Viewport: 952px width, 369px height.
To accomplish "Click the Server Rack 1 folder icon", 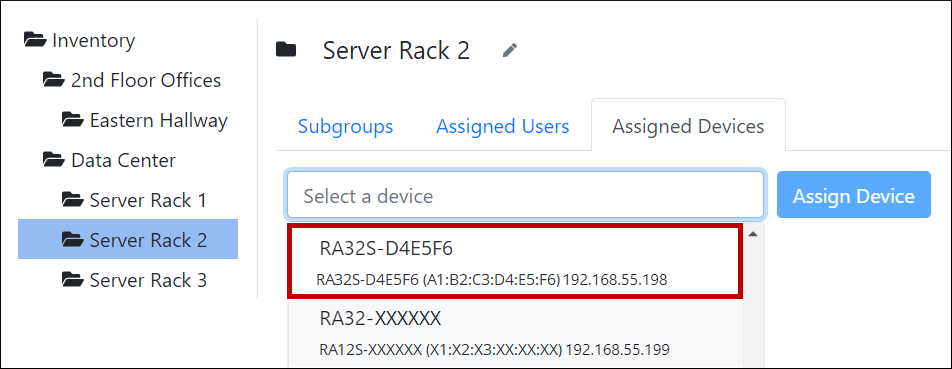I will [x=73, y=200].
